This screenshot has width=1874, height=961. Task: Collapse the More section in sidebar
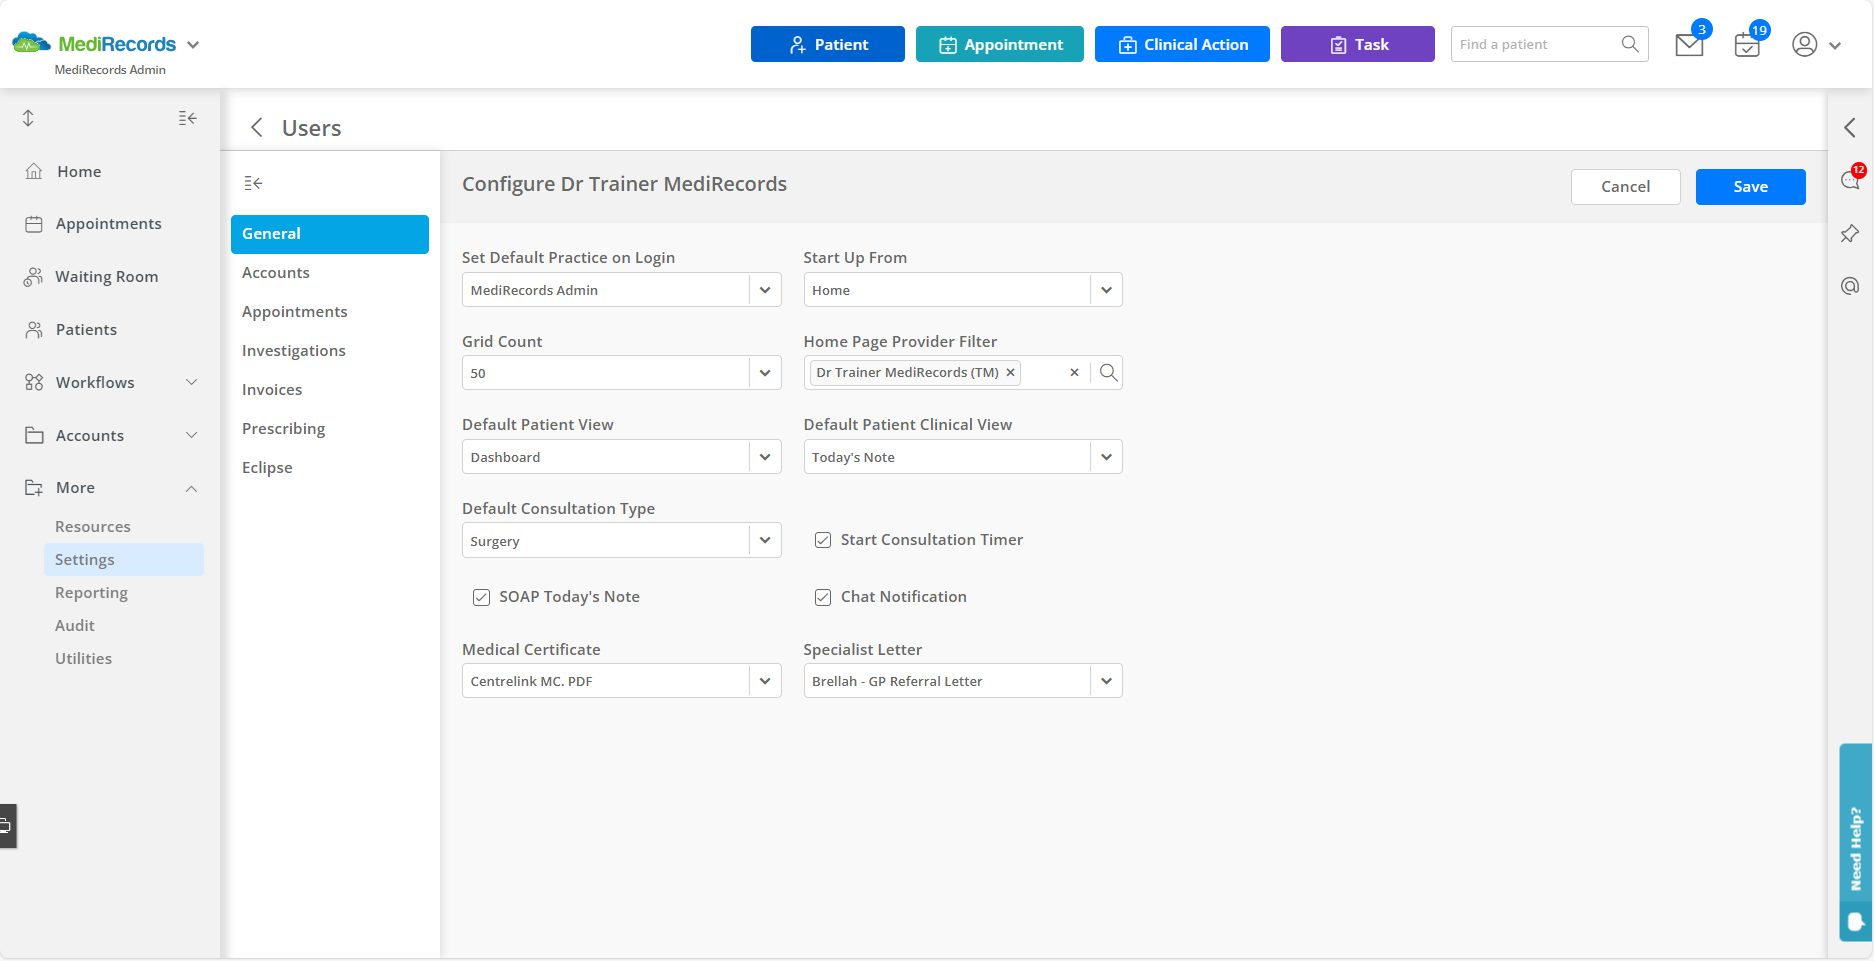click(191, 488)
